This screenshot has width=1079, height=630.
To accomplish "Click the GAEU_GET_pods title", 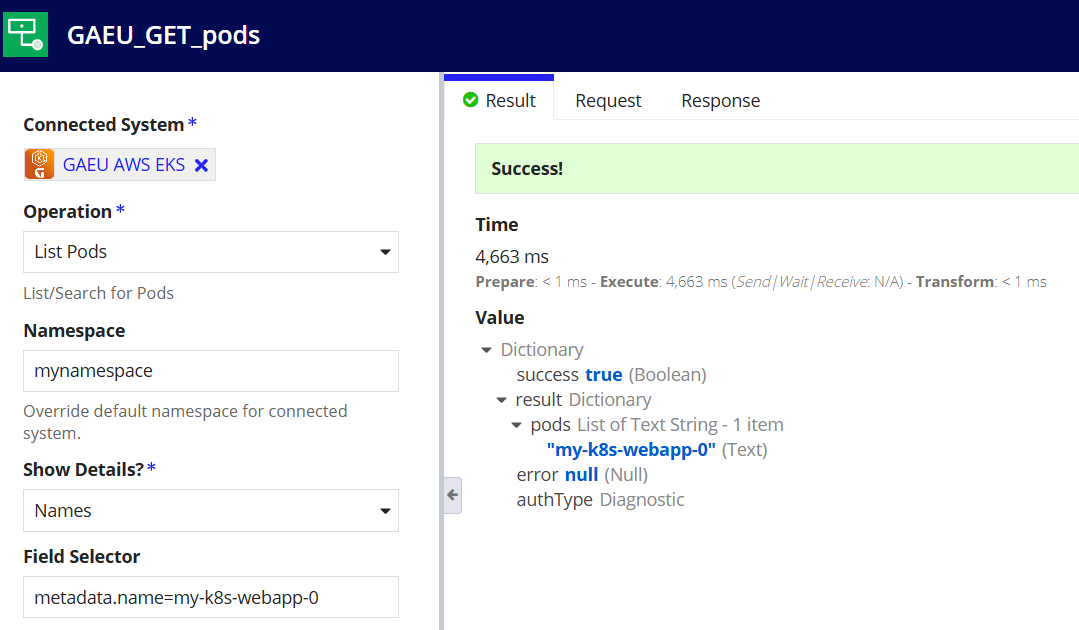I will point(164,35).
